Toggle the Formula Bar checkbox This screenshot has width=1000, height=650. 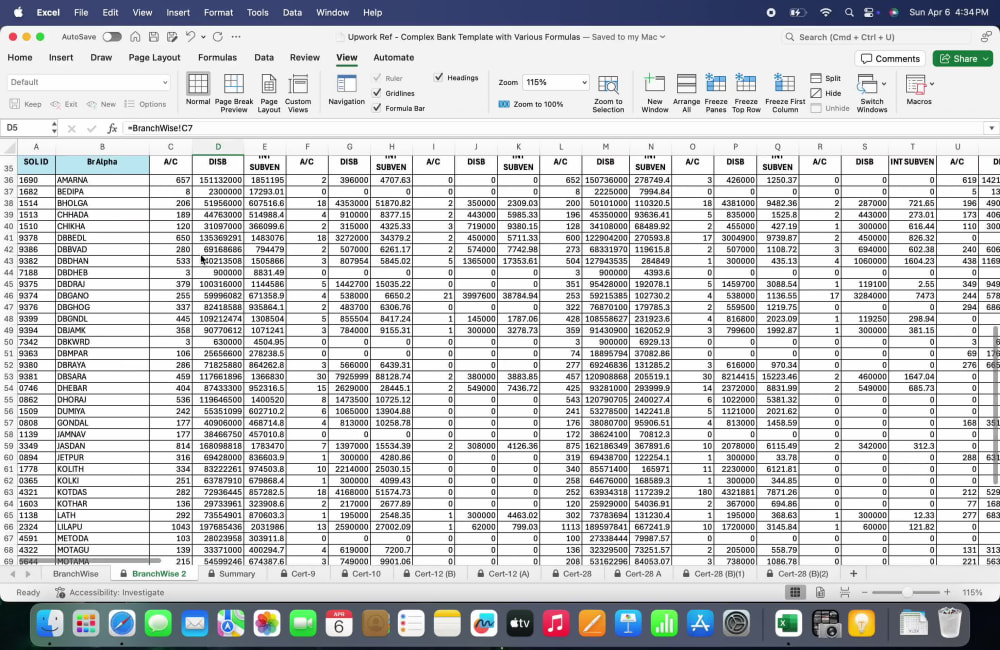point(377,108)
